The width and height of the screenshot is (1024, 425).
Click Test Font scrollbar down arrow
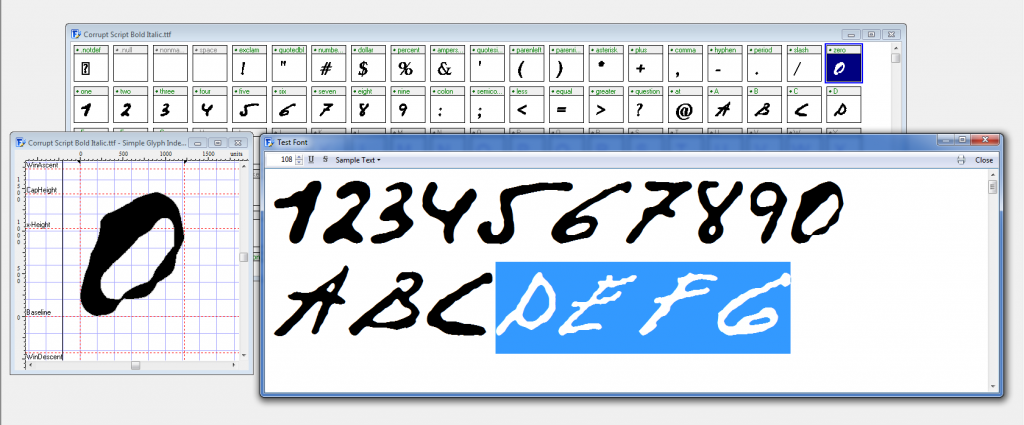tap(993, 386)
